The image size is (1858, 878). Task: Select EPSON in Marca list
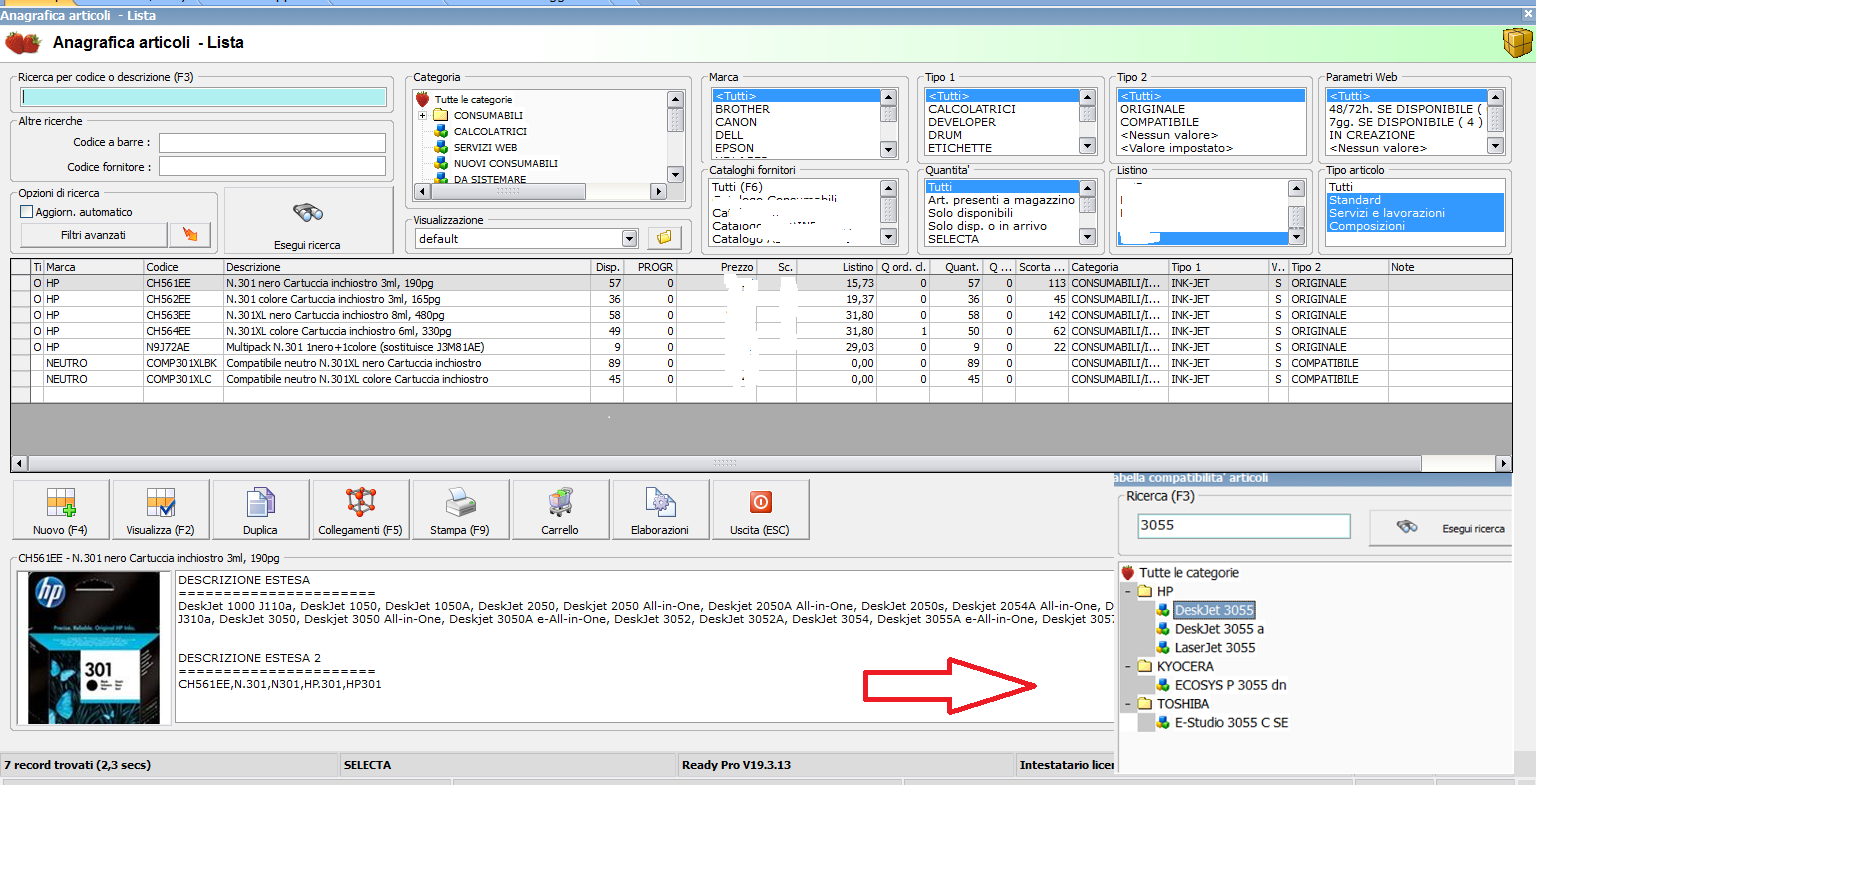coord(735,148)
